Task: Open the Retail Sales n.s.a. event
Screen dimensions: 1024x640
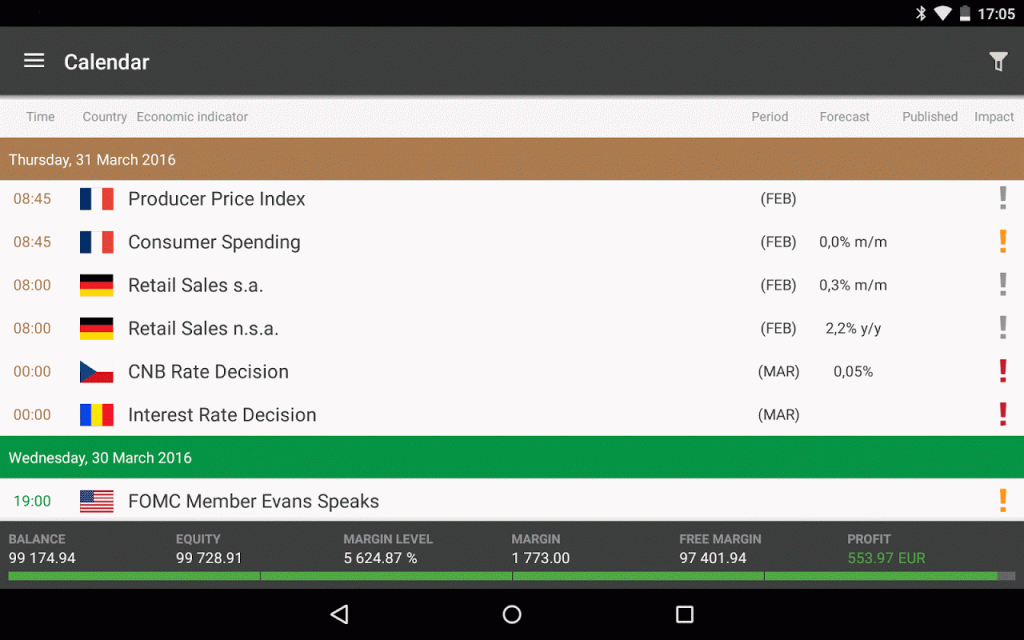Action: tap(512, 328)
